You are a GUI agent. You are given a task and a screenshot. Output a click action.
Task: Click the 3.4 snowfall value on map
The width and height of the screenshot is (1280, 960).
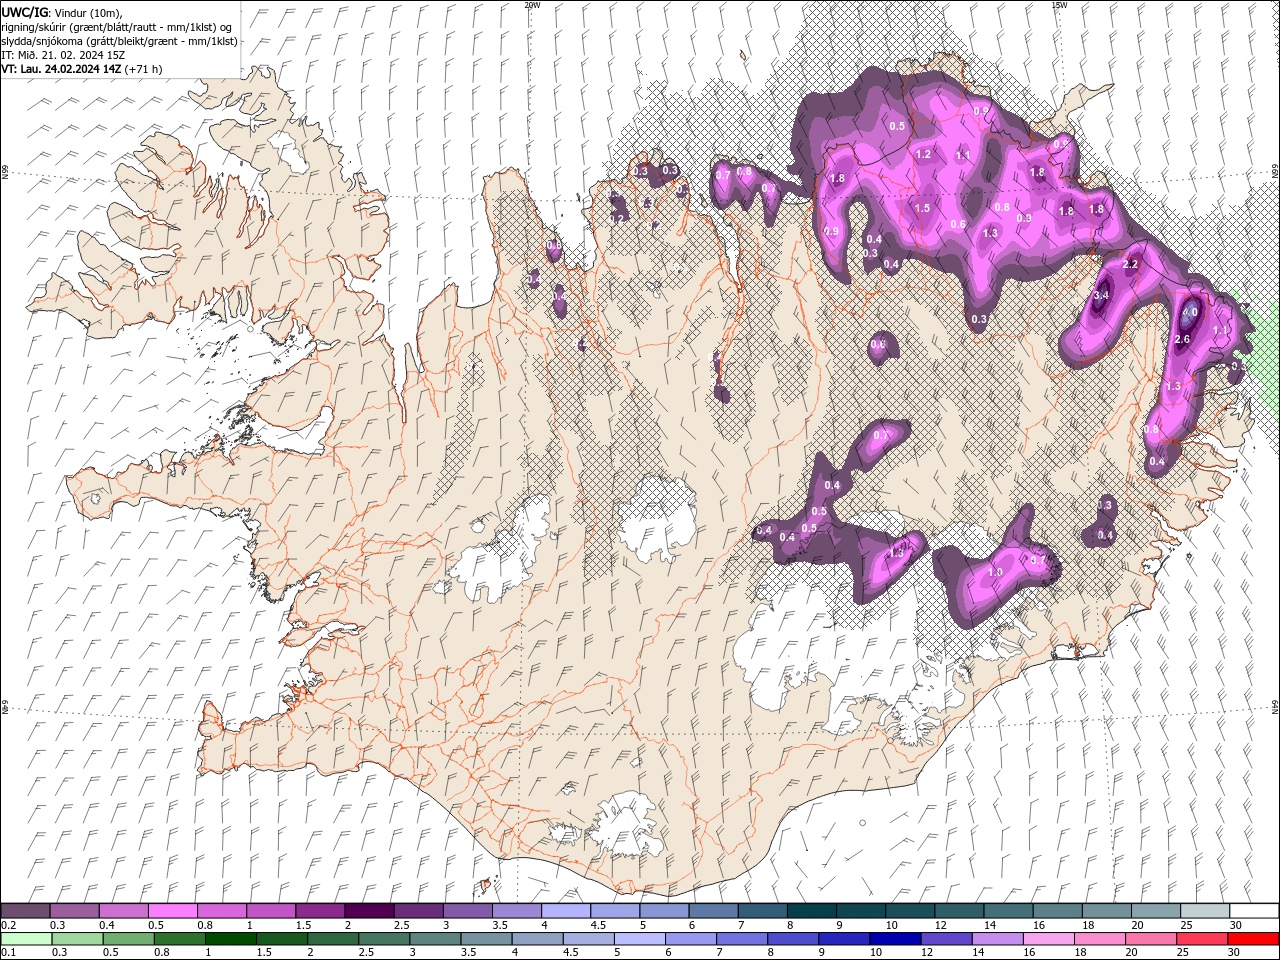pos(1102,296)
